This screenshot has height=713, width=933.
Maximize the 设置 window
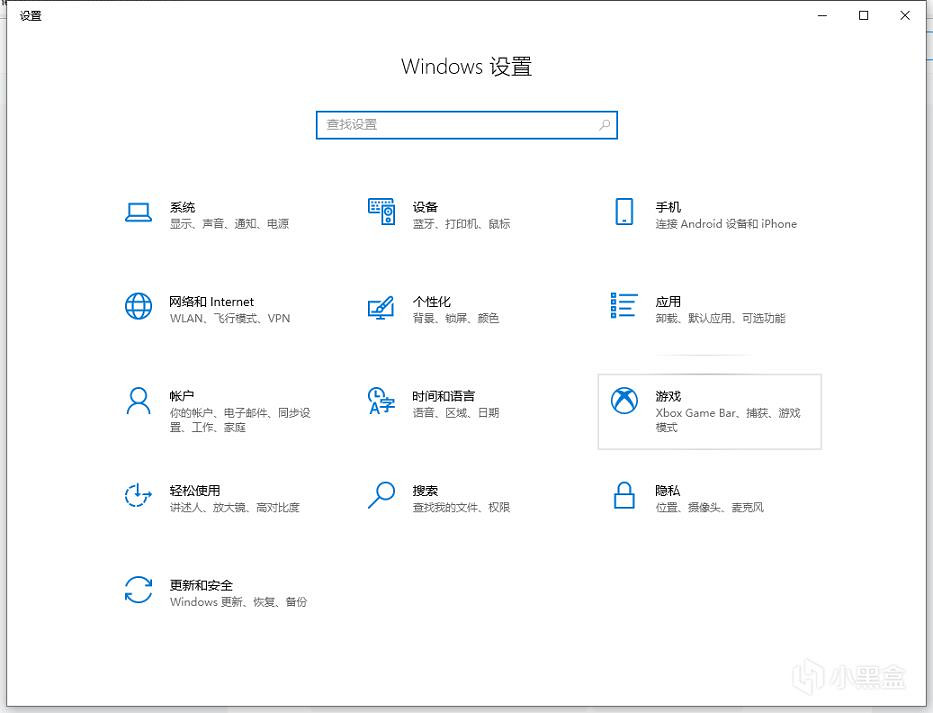pos(864,15)
